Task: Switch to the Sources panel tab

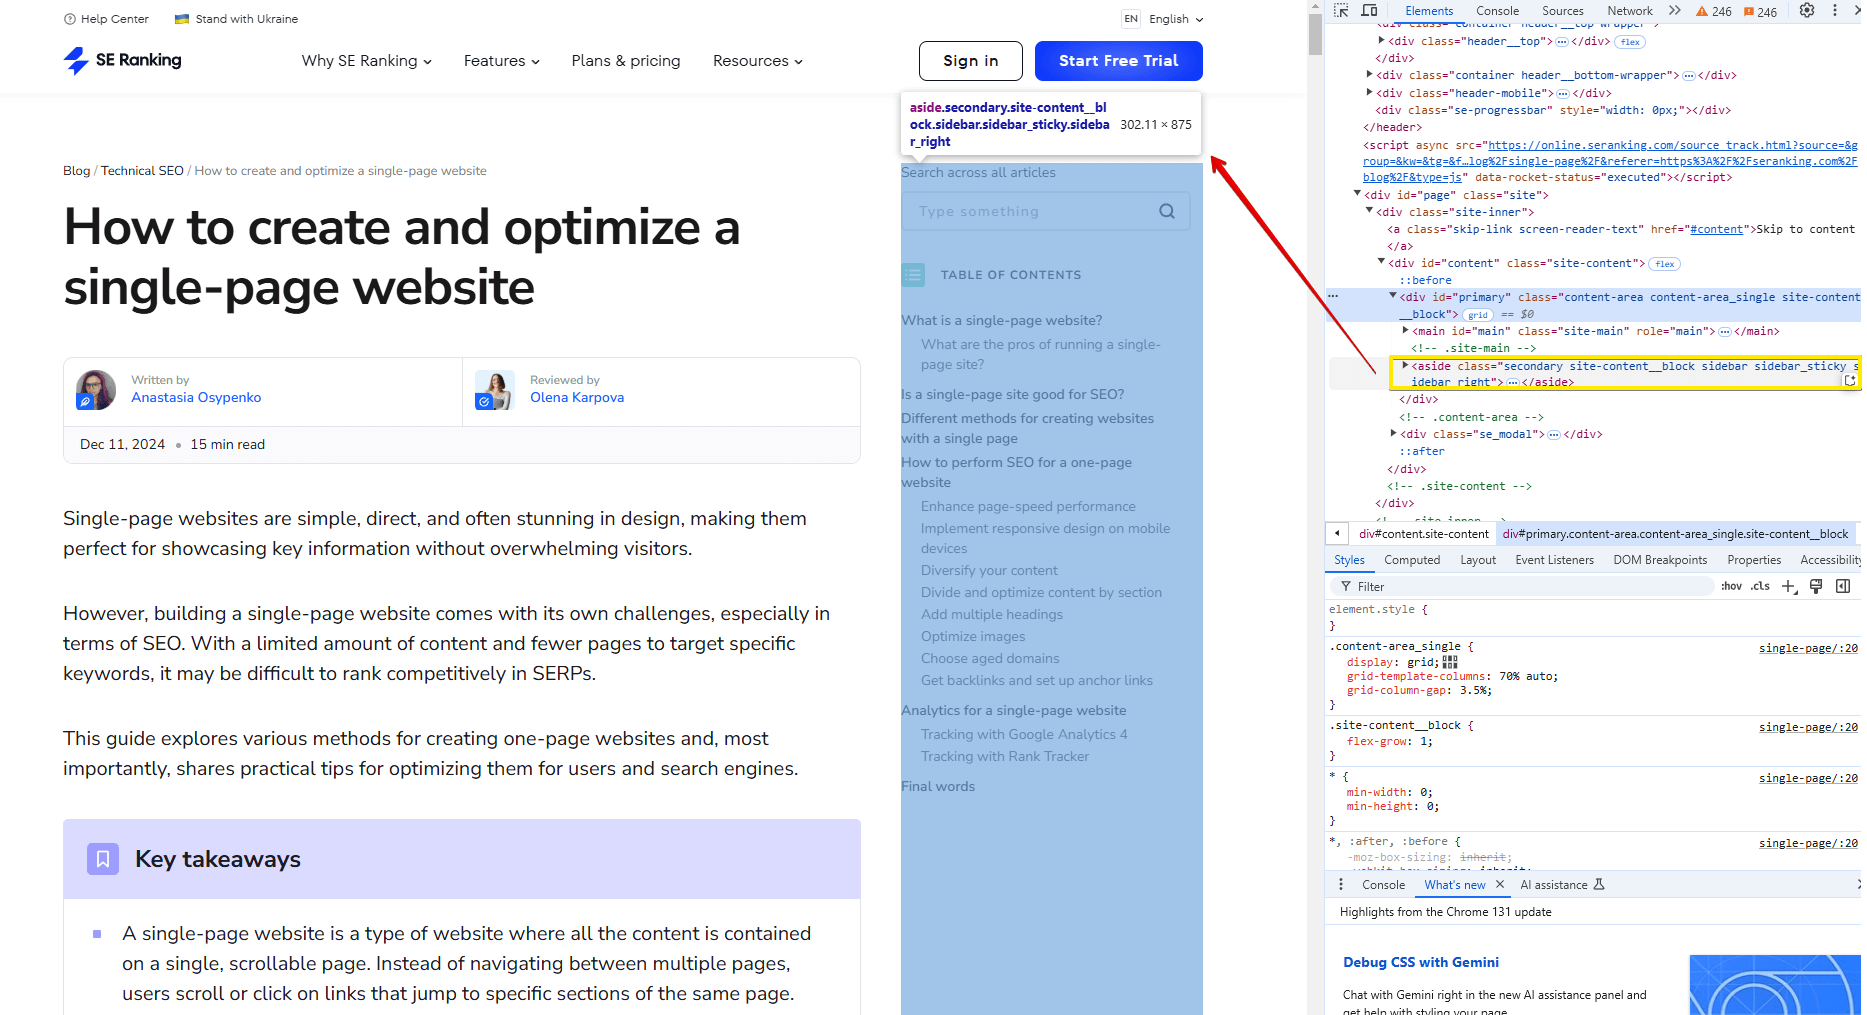Action: tap(1563, 11)
